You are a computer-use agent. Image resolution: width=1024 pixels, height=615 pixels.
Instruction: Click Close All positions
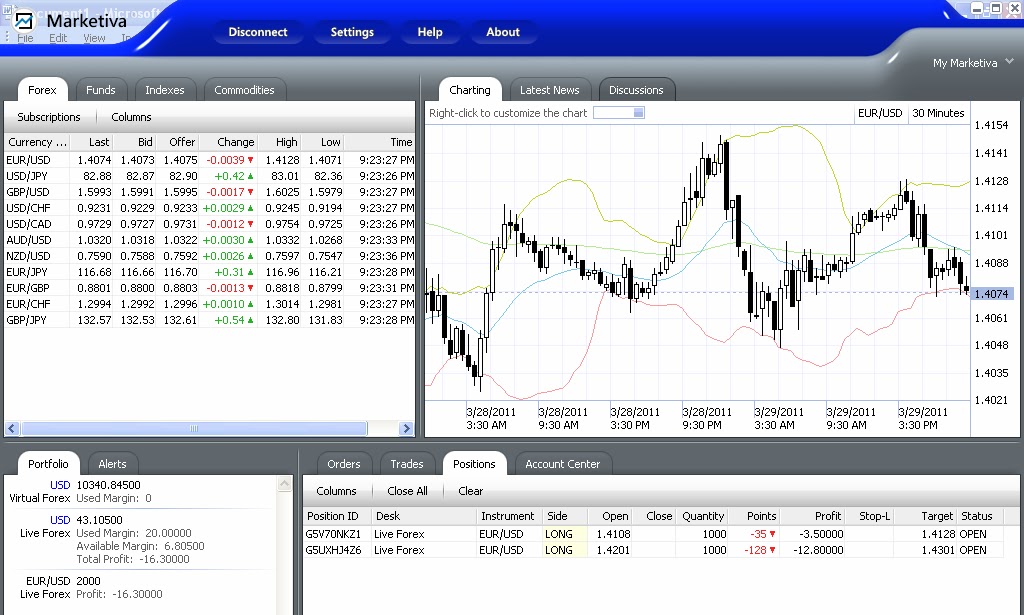coord(408,491)
